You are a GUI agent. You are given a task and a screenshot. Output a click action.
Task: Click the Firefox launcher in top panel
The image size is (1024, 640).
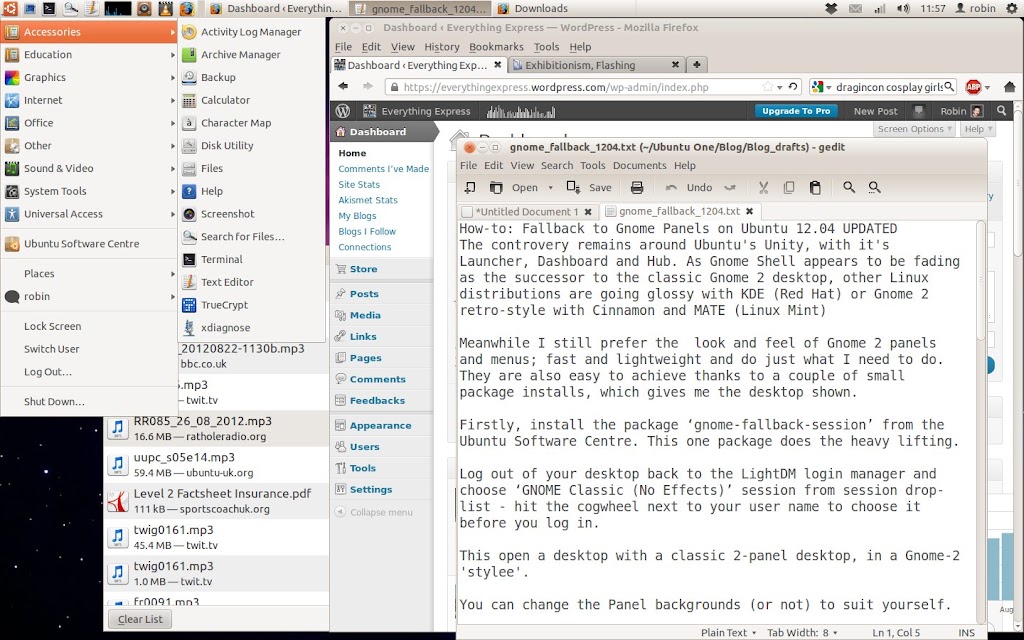187,8
